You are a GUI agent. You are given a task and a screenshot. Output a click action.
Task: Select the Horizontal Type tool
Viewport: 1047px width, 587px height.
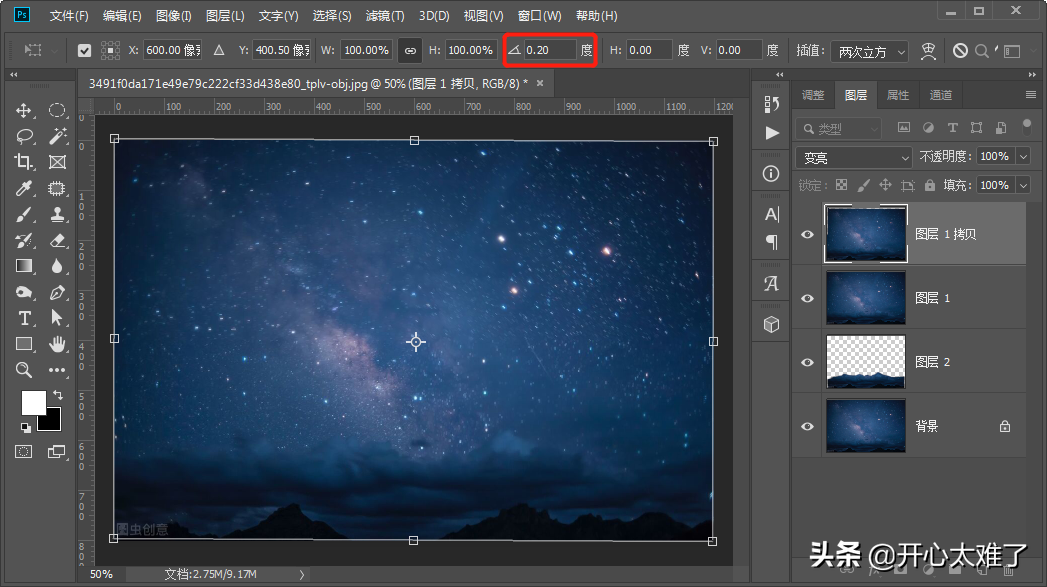24,318
